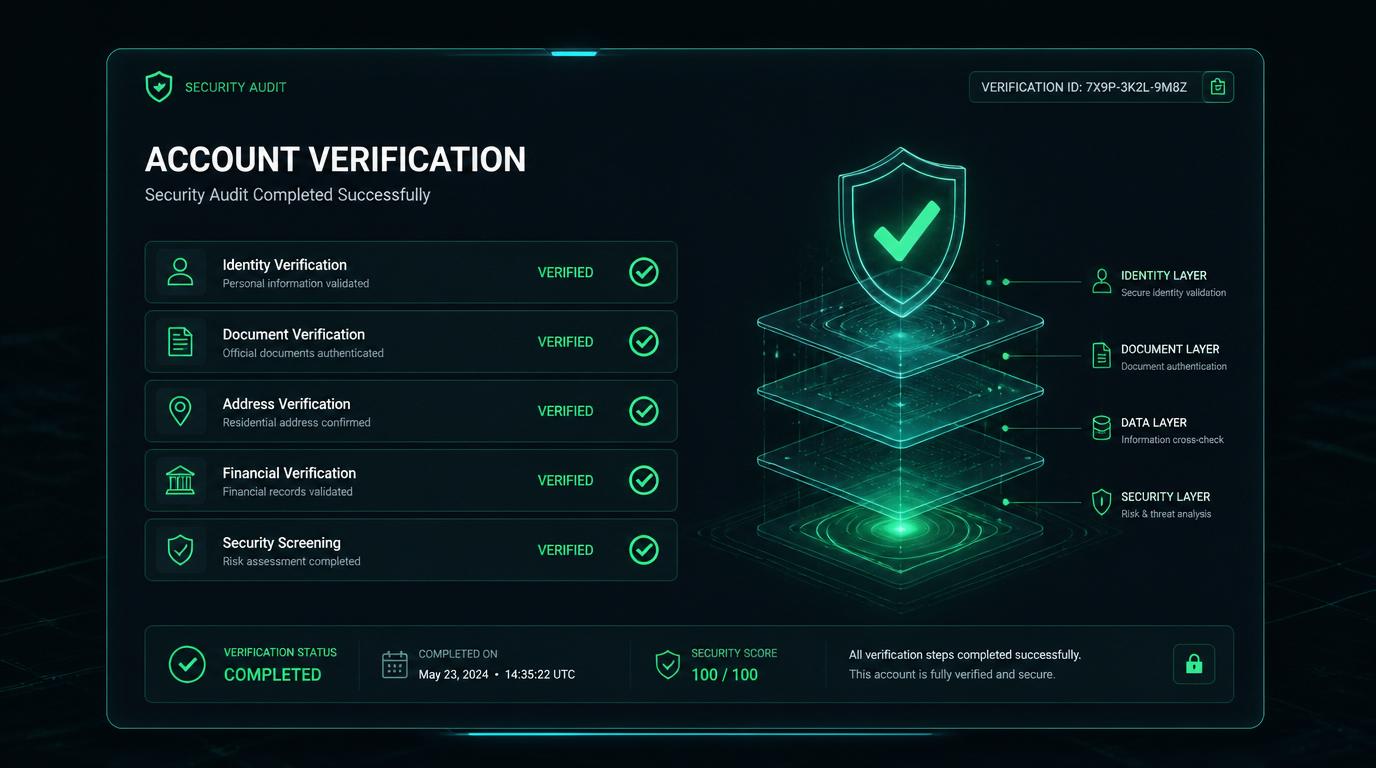Click the 'COMPLETED' status value
This screenshot has width=1376, height=768.
click(273, 675)
